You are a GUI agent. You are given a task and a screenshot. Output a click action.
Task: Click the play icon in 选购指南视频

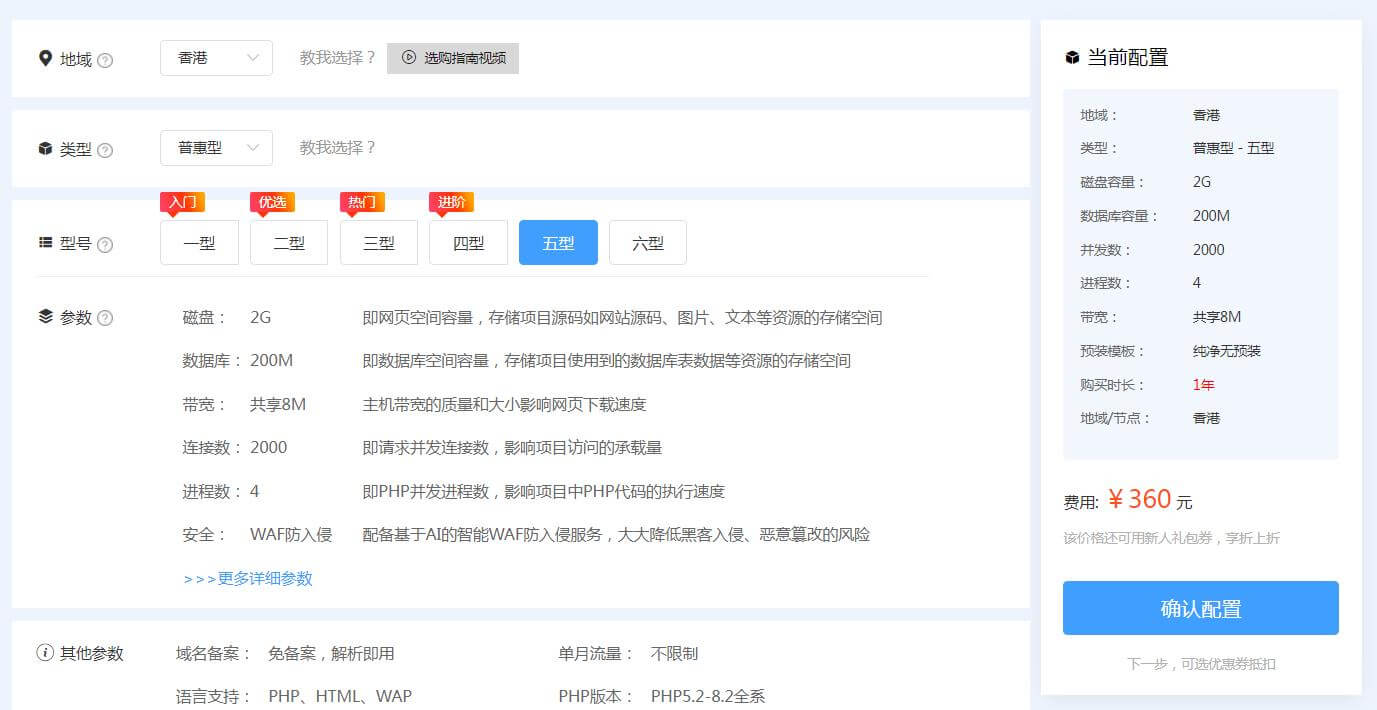[408, 58]
